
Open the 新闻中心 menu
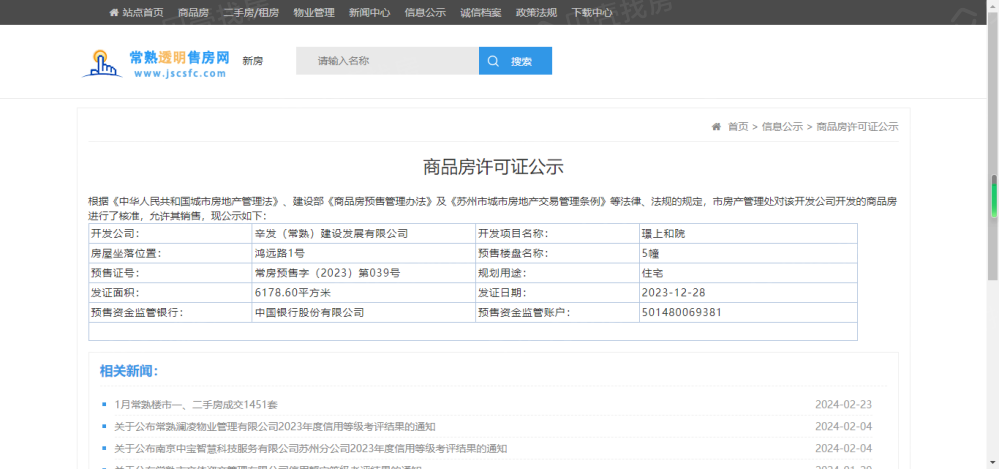(370, 13)
